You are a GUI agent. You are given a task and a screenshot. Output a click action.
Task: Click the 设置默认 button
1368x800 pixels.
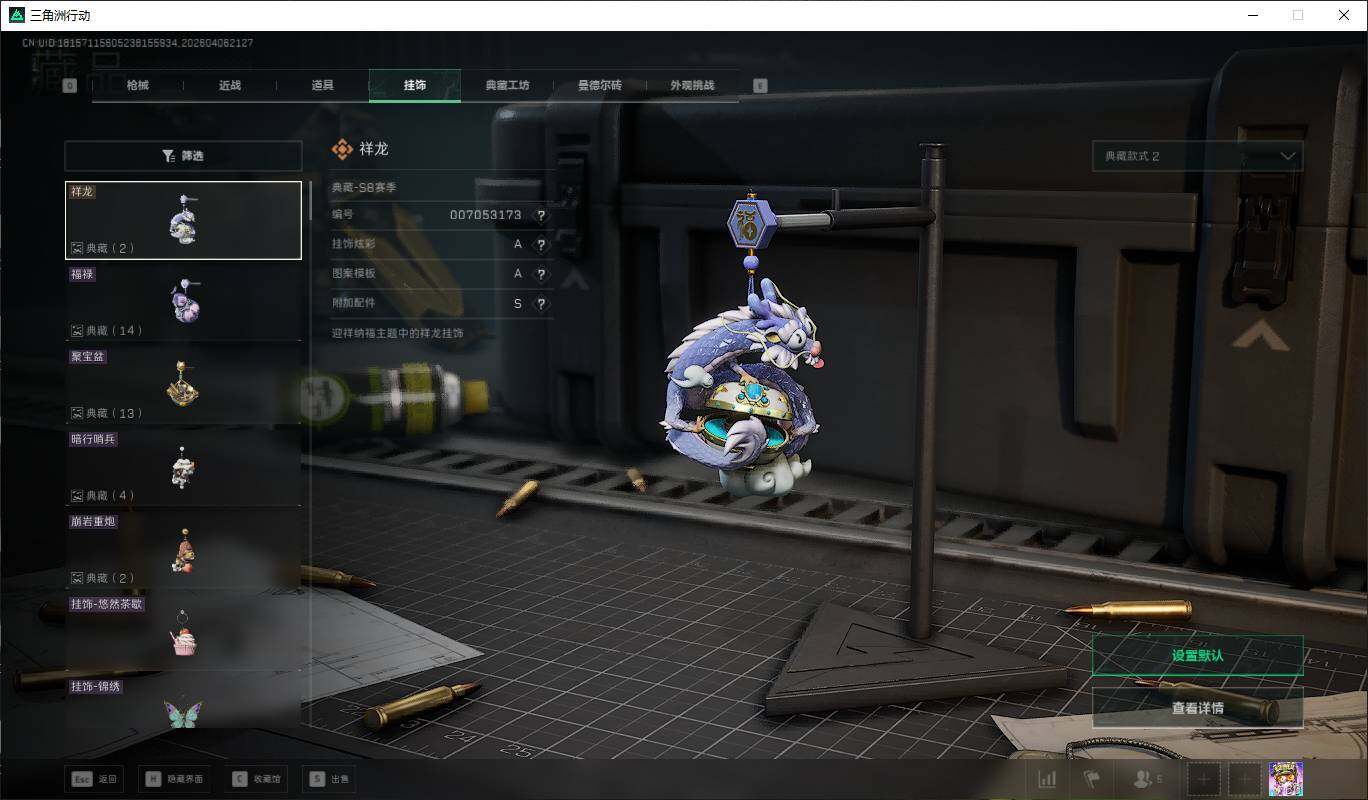1197,656
